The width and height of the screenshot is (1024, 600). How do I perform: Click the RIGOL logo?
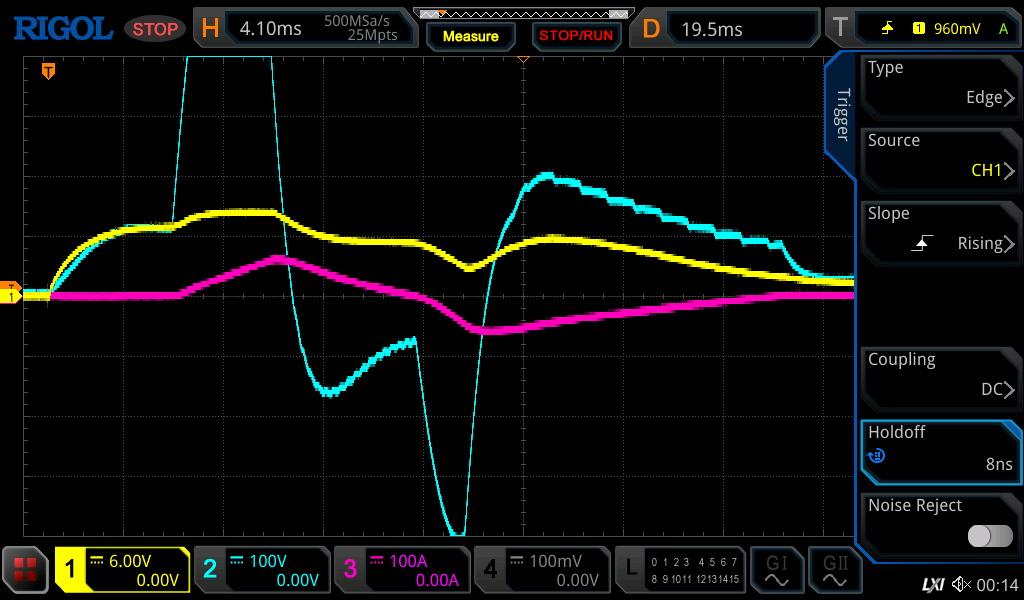tap(62, 28)
